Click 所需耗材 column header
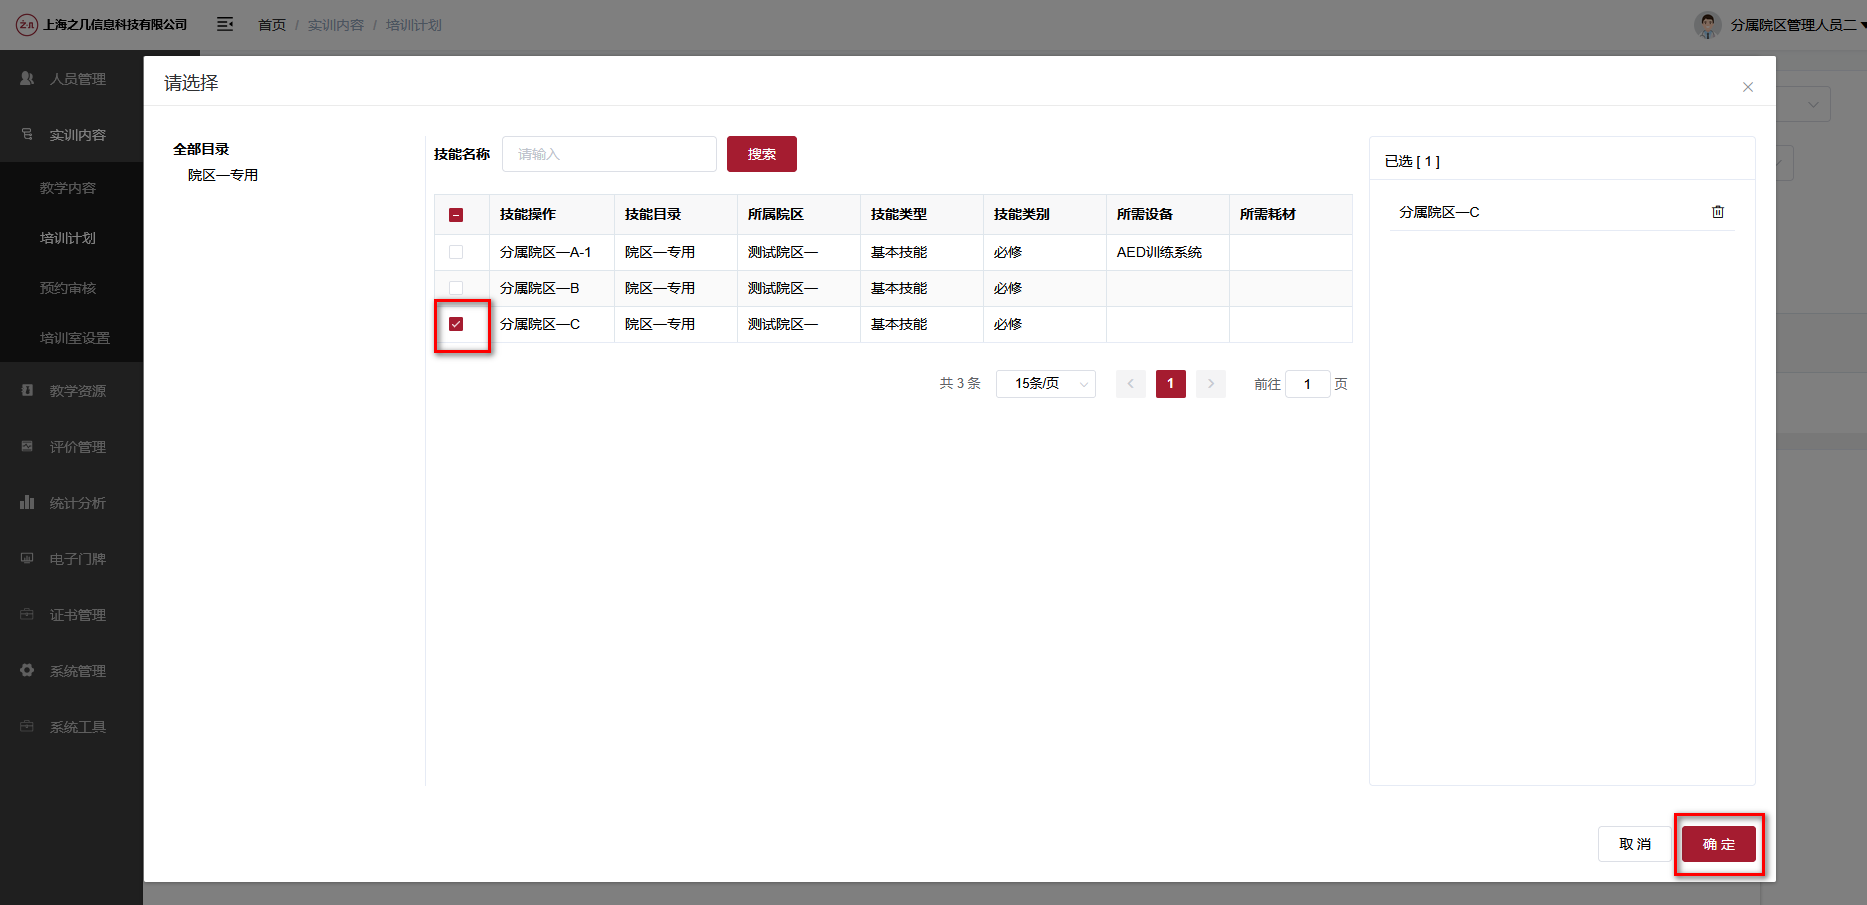This screenshot has width=1867, height=905. tap(1268, 214)
